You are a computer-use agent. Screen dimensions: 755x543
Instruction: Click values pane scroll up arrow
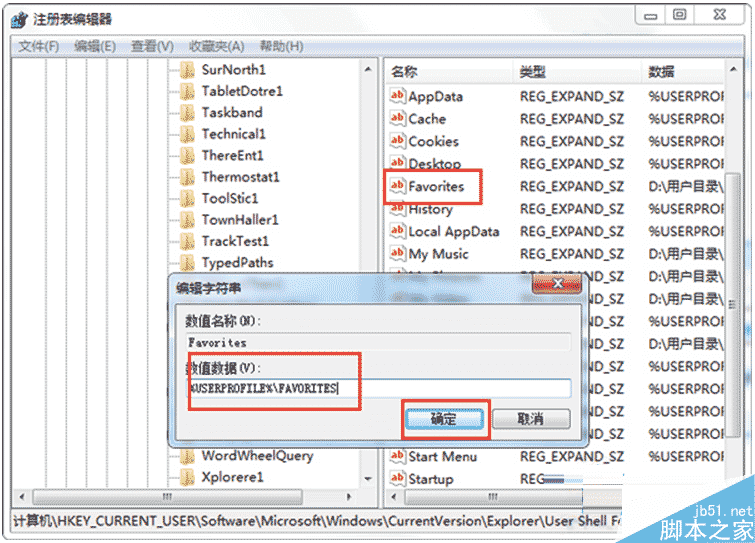pos(733,69)
